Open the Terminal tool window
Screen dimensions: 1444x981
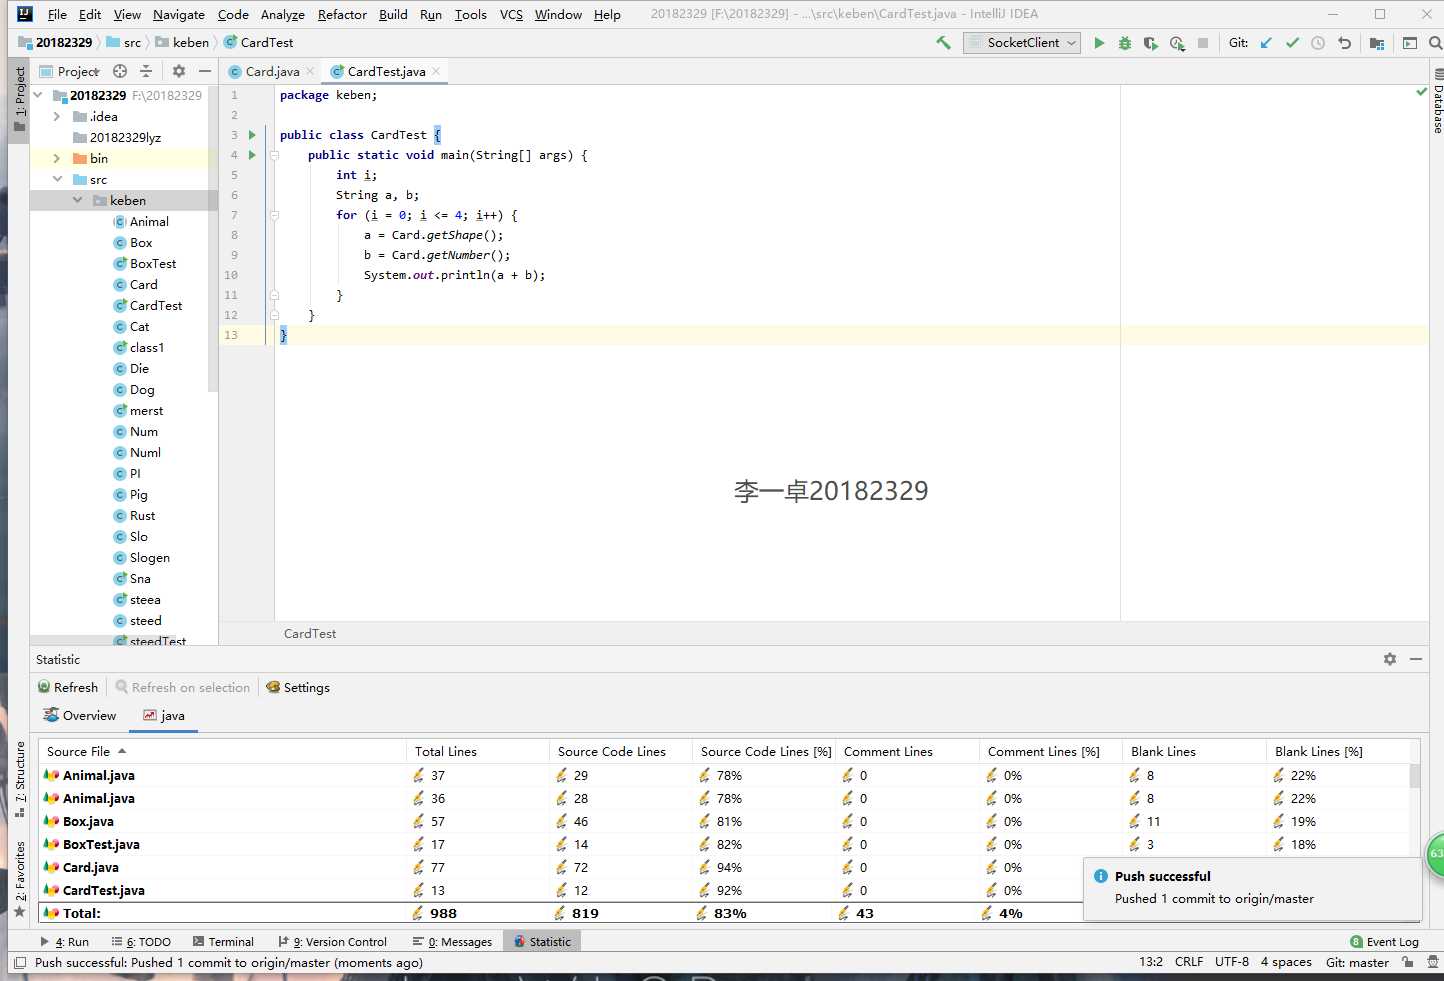[x=223, y=942]
